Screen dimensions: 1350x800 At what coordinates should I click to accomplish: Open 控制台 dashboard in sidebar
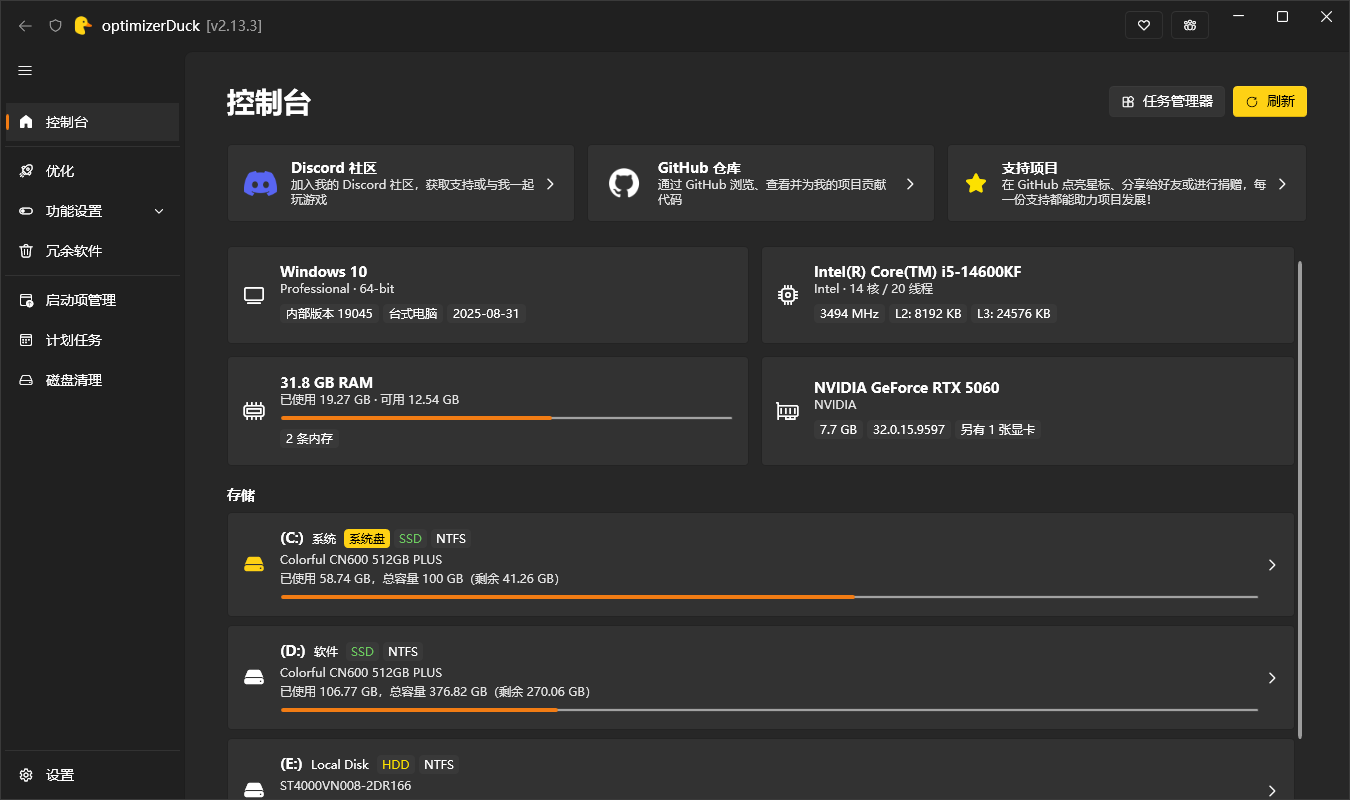(x=92, y=122)
